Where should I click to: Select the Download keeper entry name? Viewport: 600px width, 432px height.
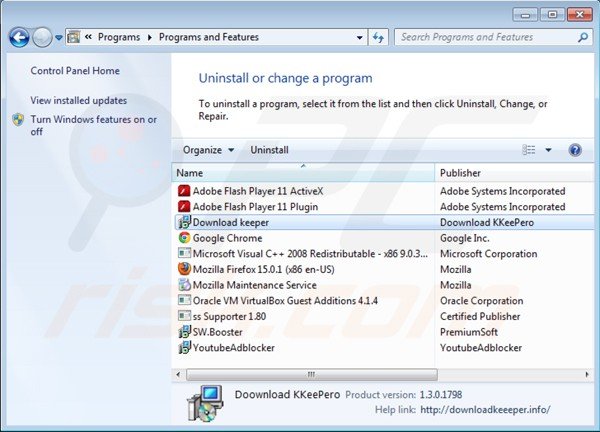click(x=231, y=222)
